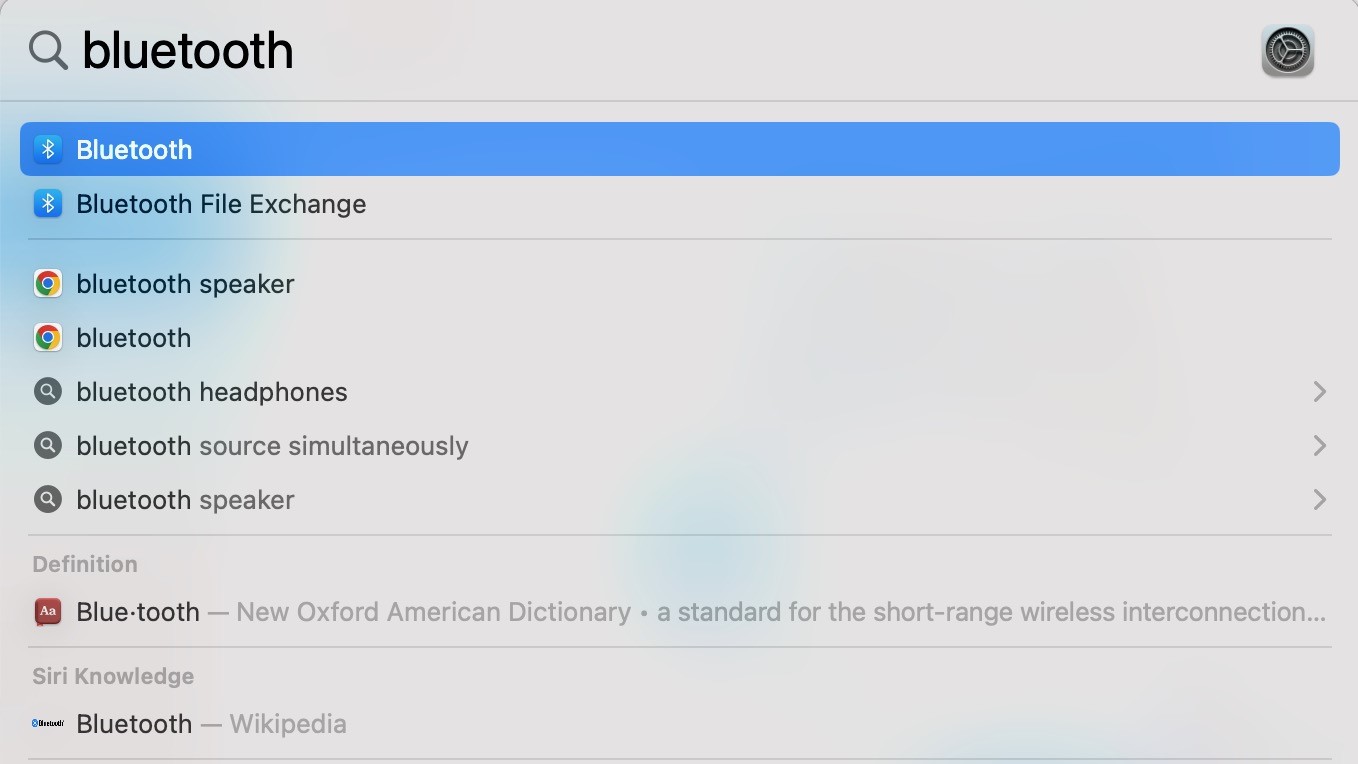1358x764 pixels.
Task: Click the Dictionary icon next to Blue·tooth
Action: (x=48, y=612)
